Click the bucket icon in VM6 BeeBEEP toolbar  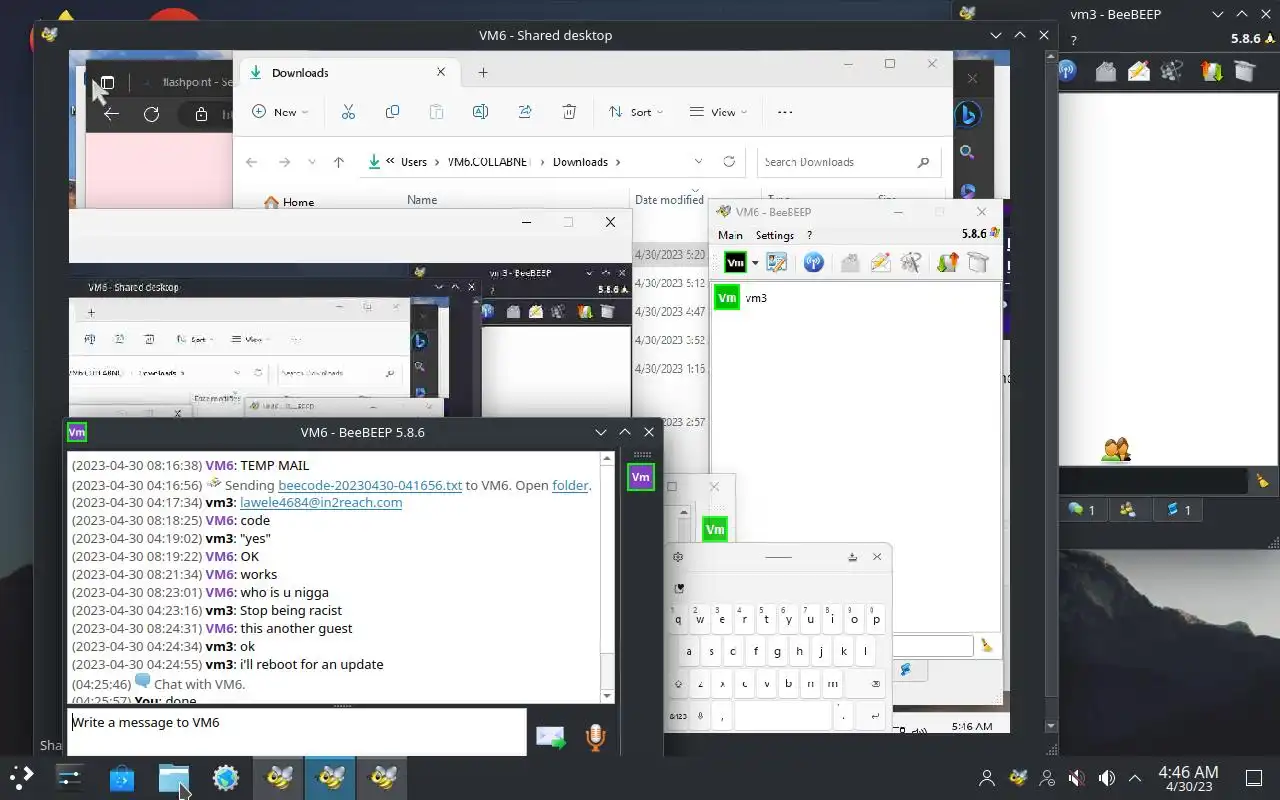pos(978,263)
